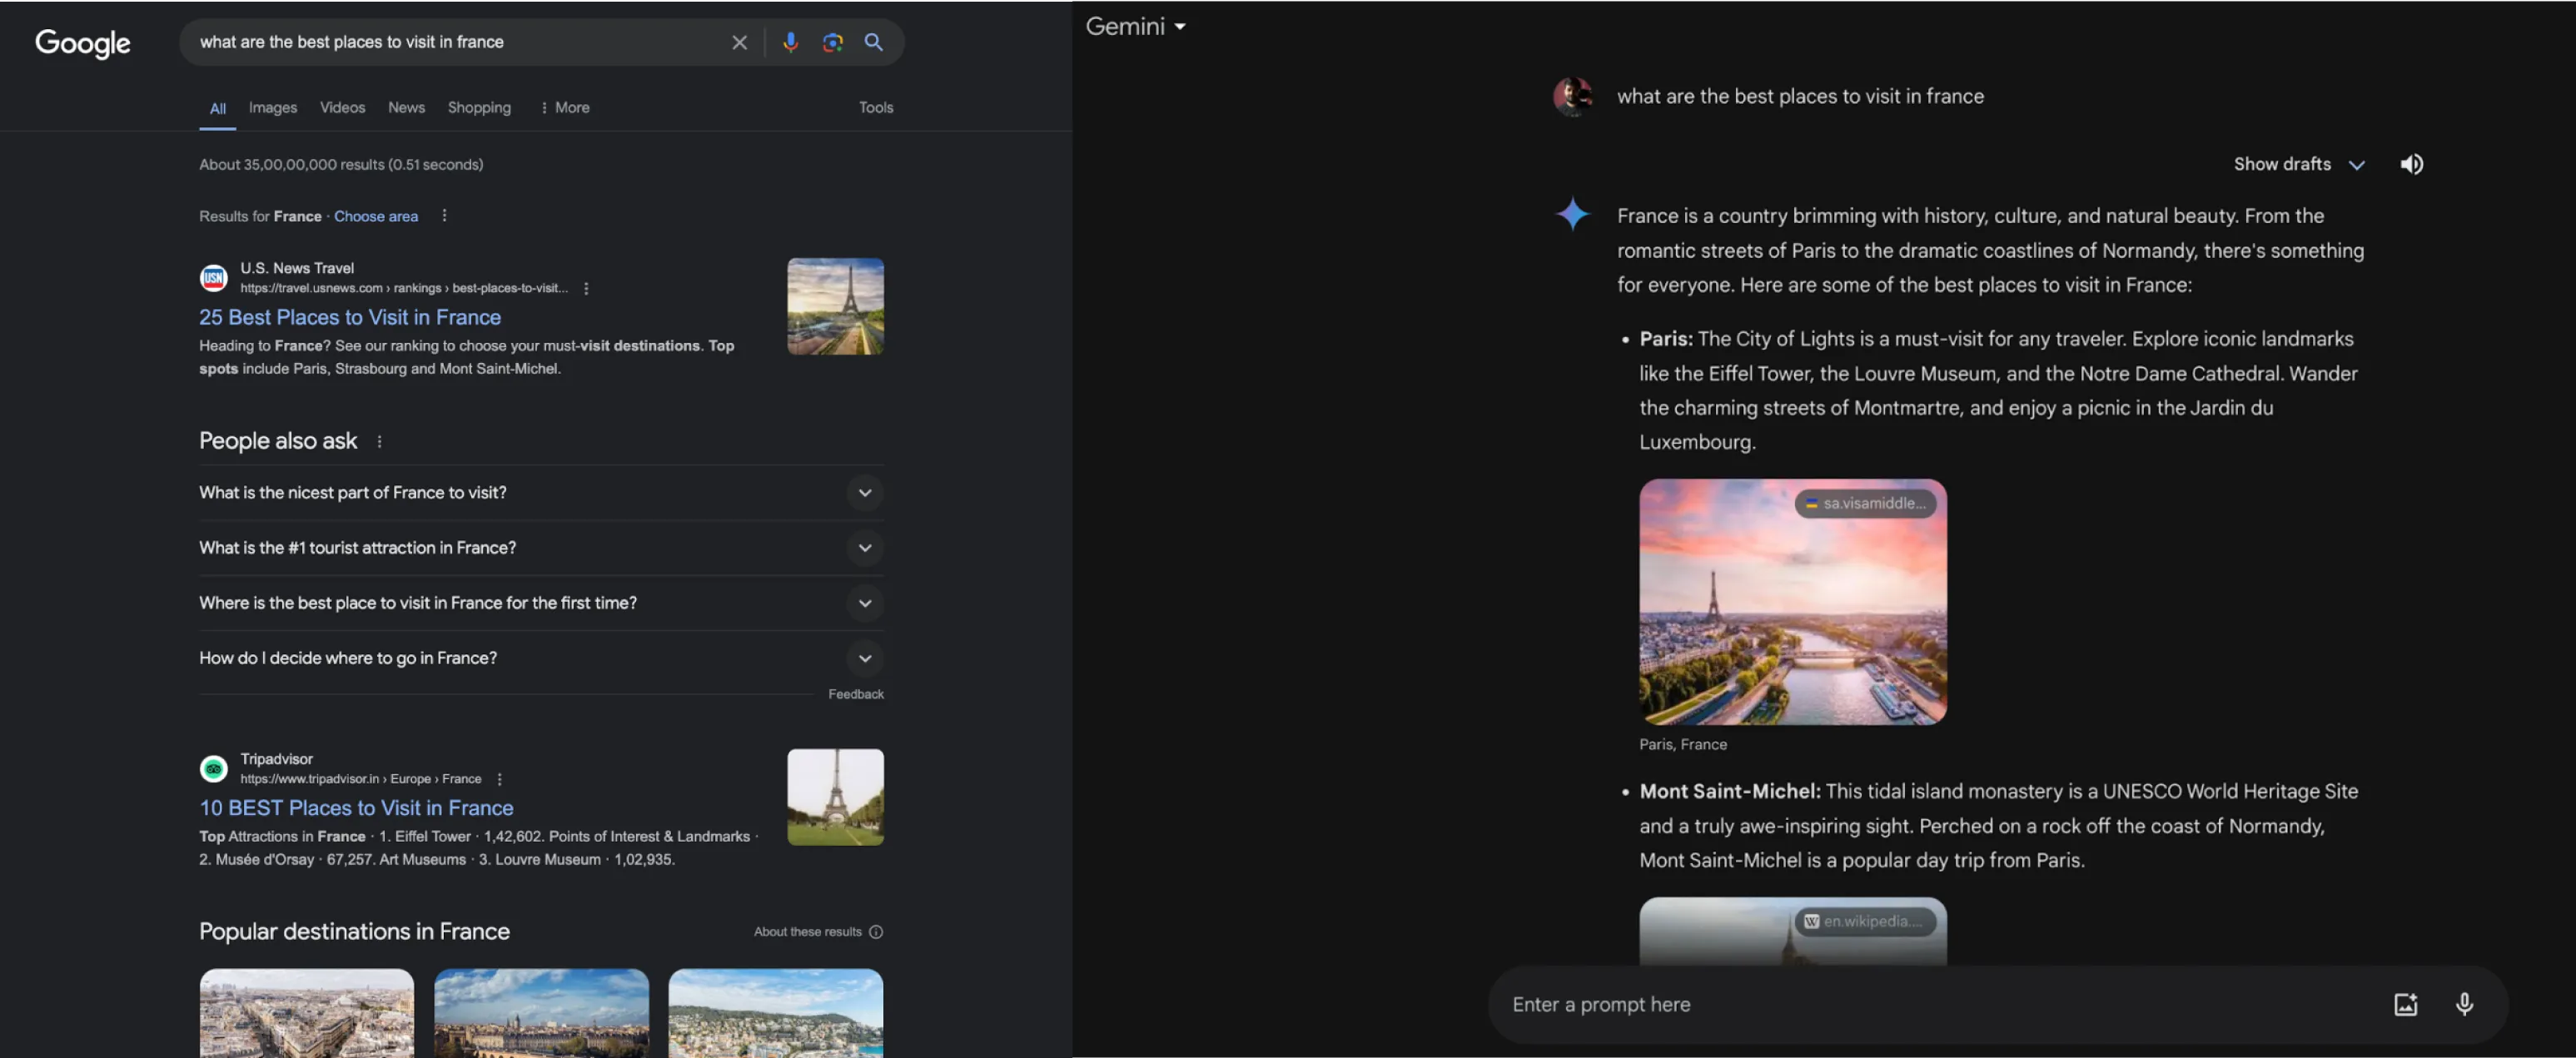The image size is (2576, 1058).
Task: Switch to the Shopping tab
Action: [x=479, y=108]
